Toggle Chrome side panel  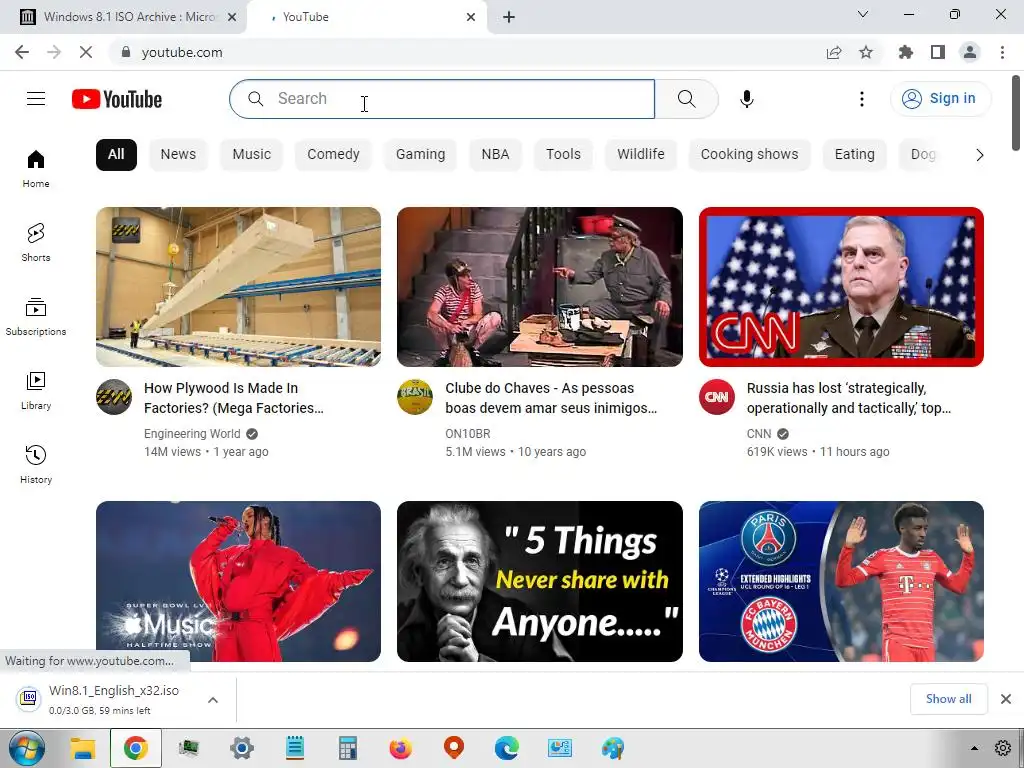tap(938, 52)
